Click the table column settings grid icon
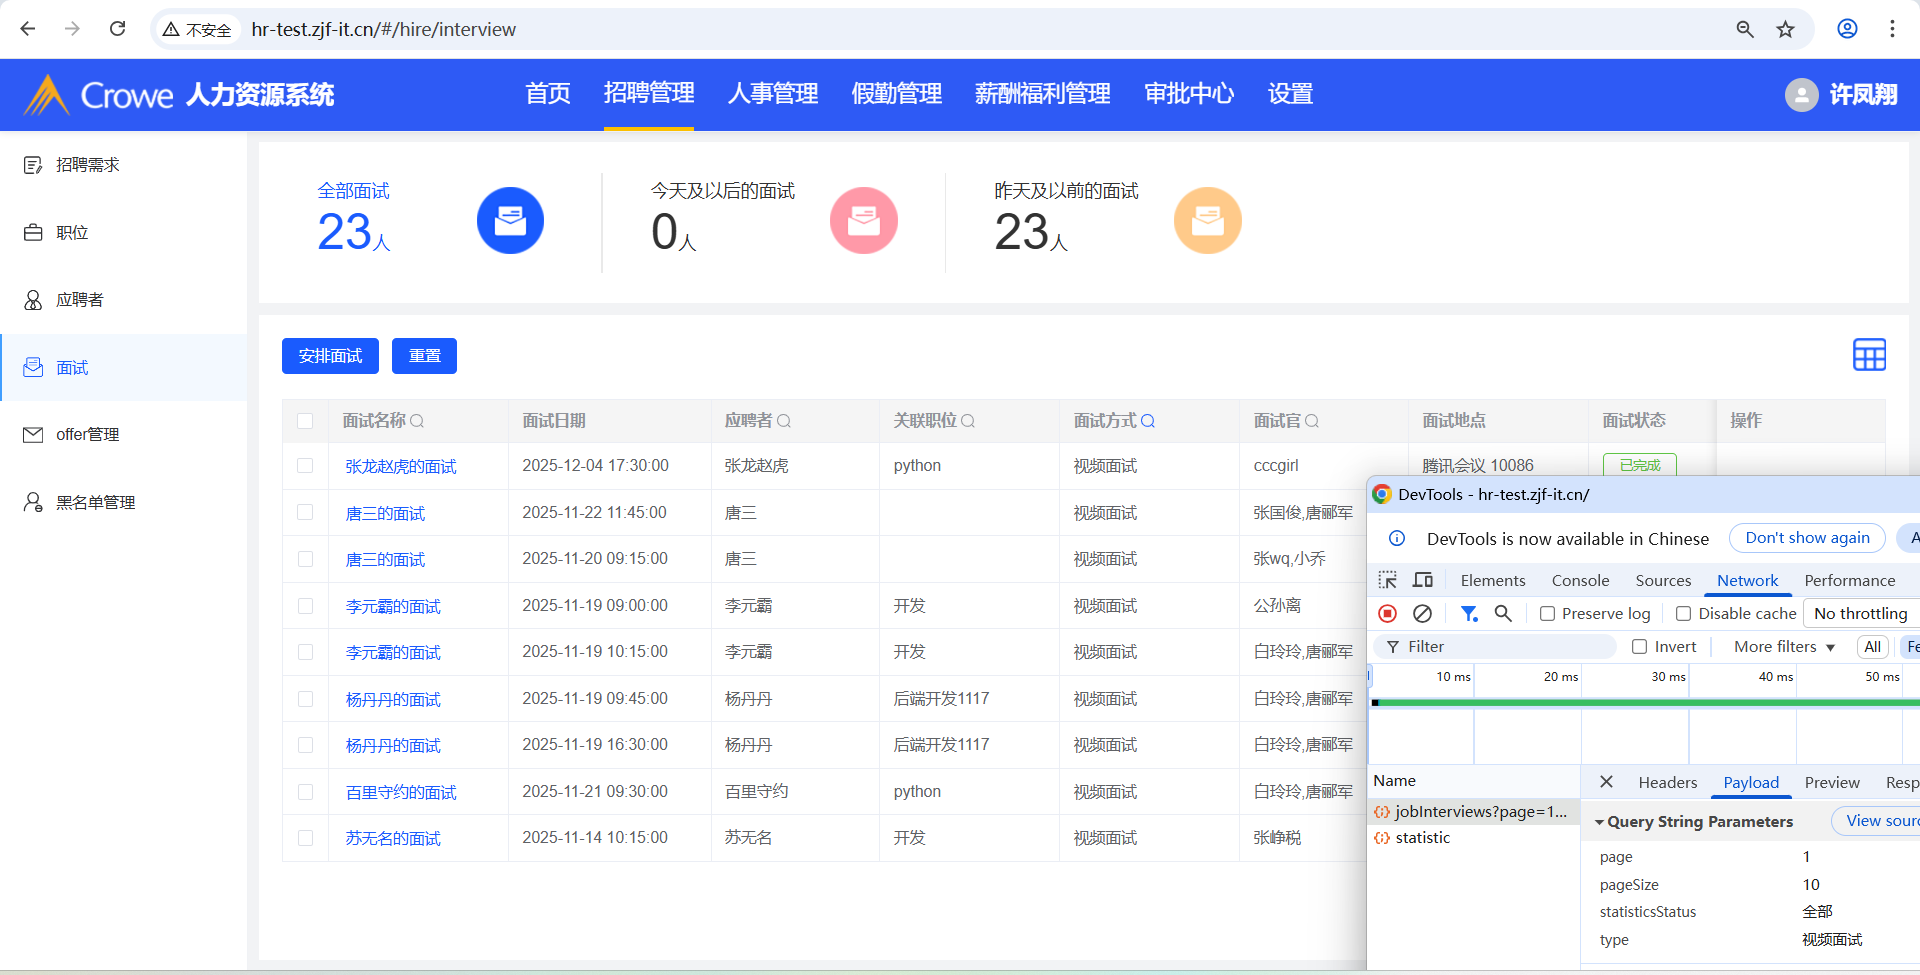 [x=1869, y=355]
